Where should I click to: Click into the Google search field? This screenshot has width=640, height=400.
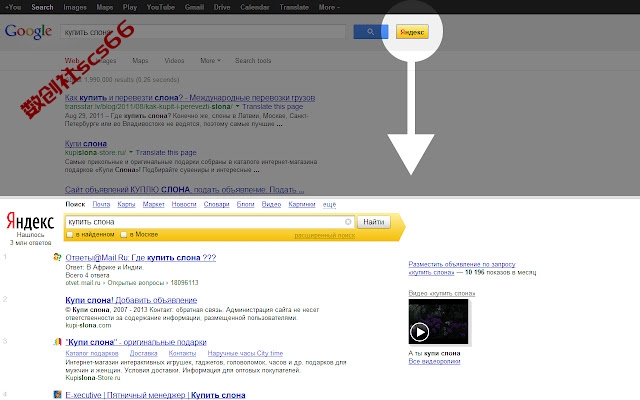[x=203, y=32]
